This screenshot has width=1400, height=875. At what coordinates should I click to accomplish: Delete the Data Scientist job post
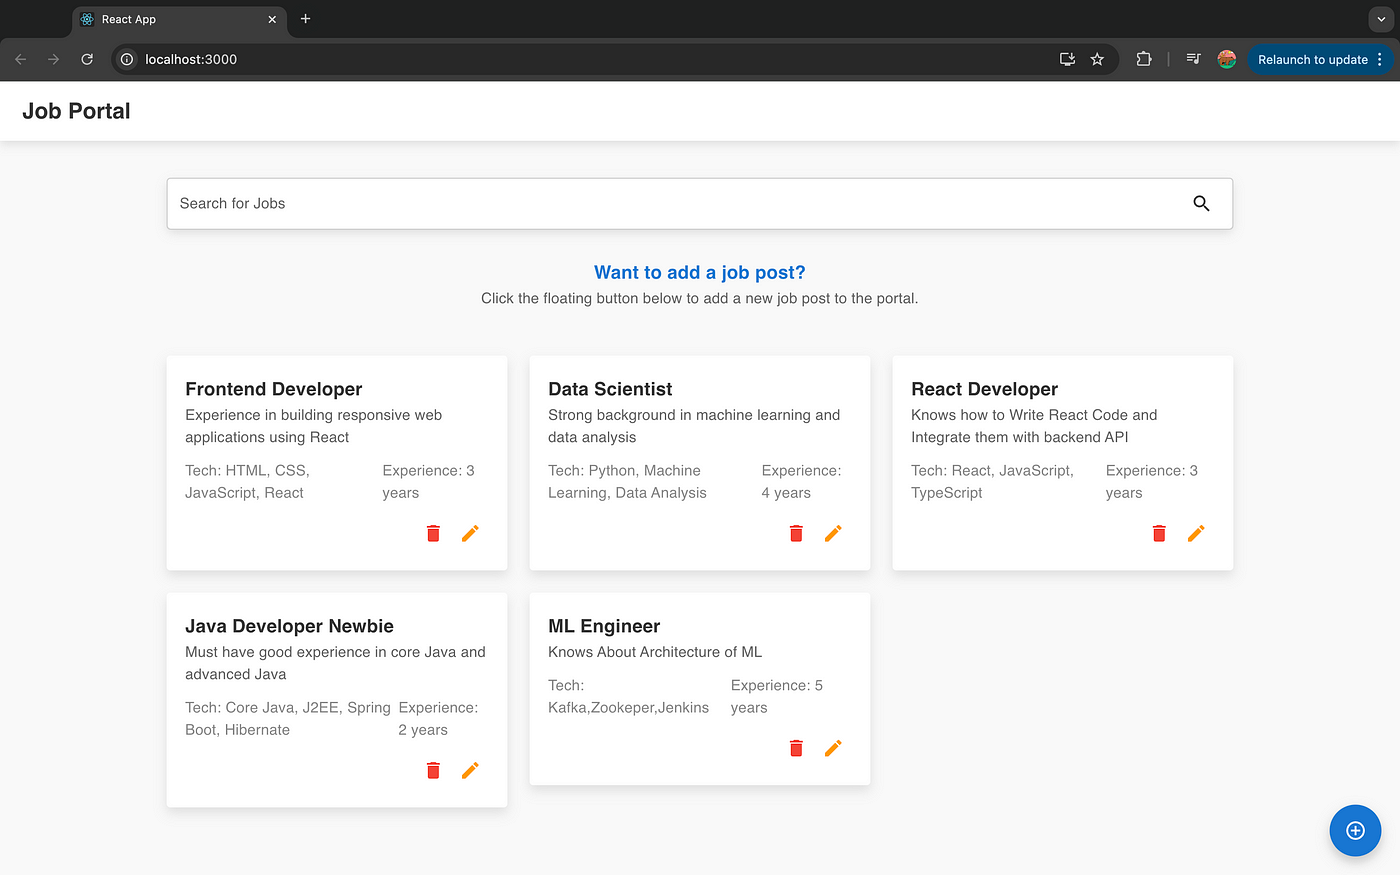pyautogui.click(x=796, y=533)
